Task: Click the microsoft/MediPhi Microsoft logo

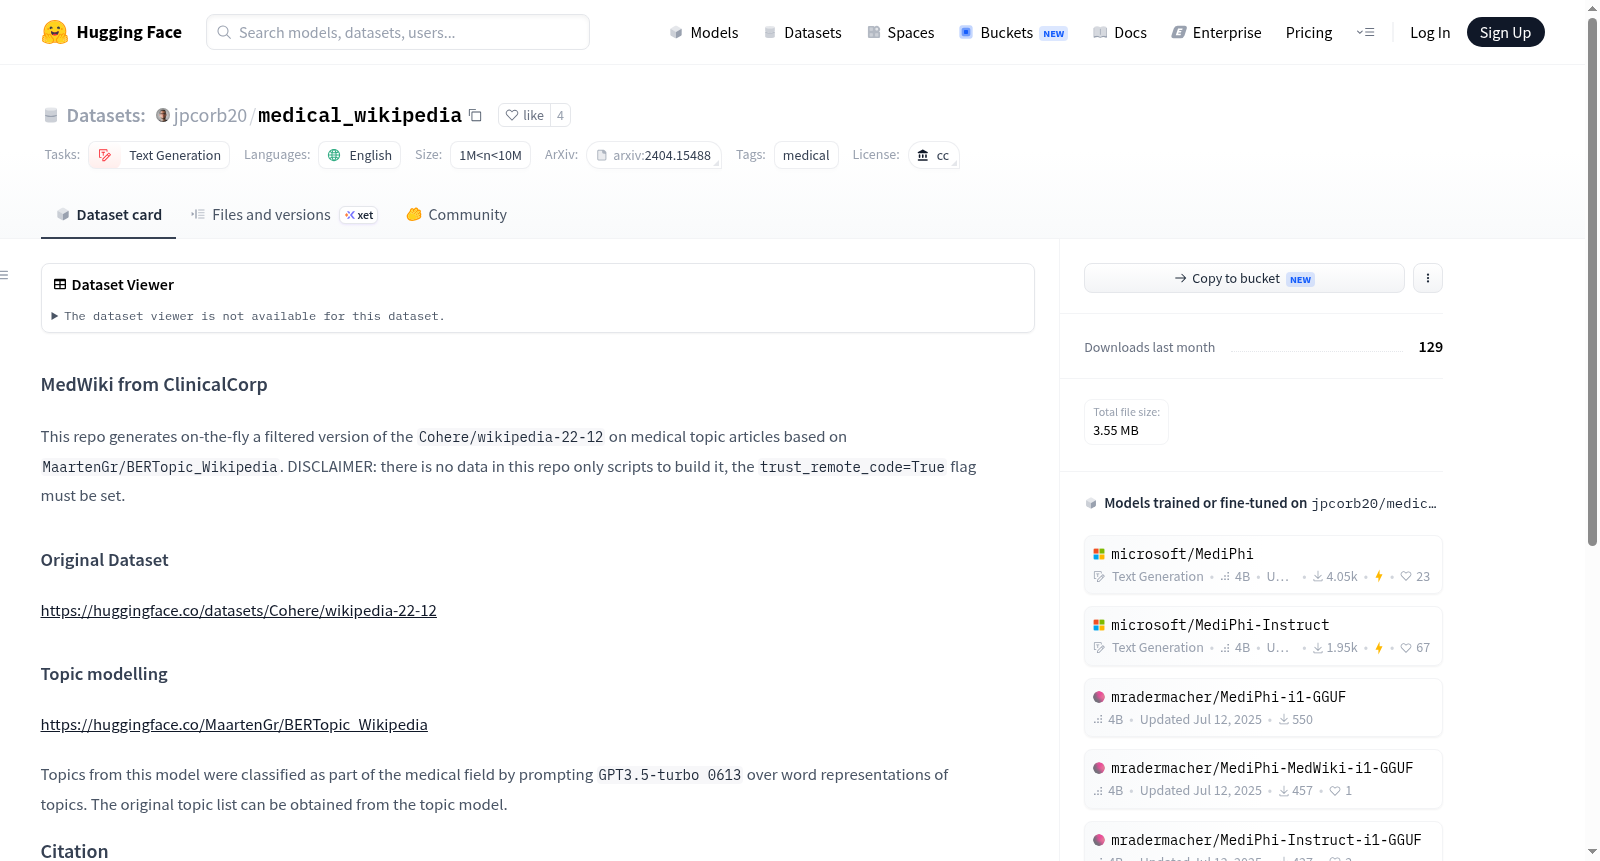Action: click(1099, 554)
